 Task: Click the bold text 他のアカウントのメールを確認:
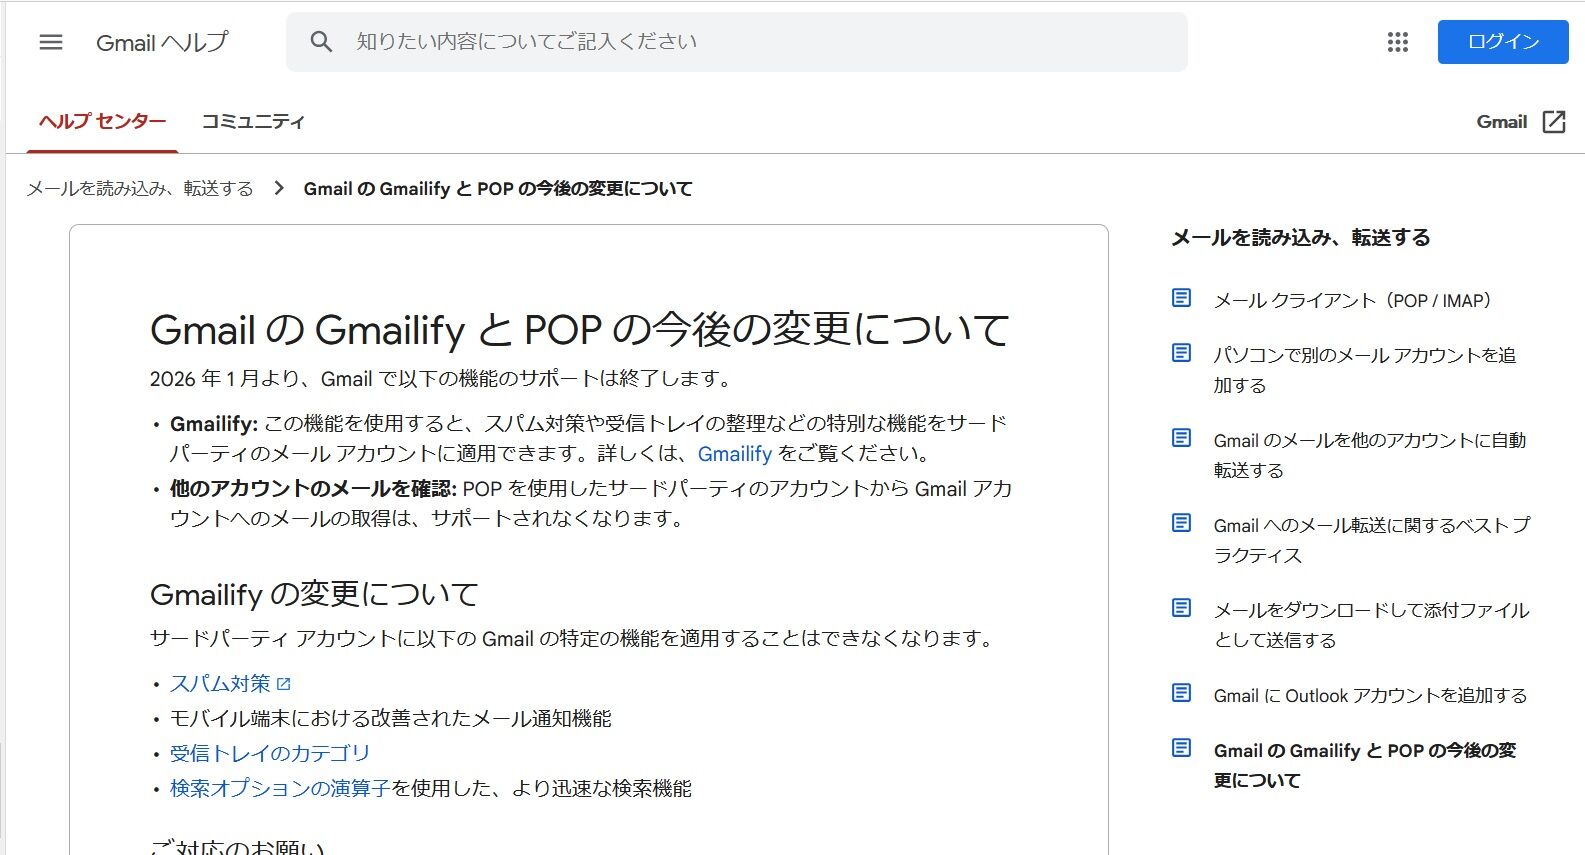pyautogui.click(x=313, y=489)
